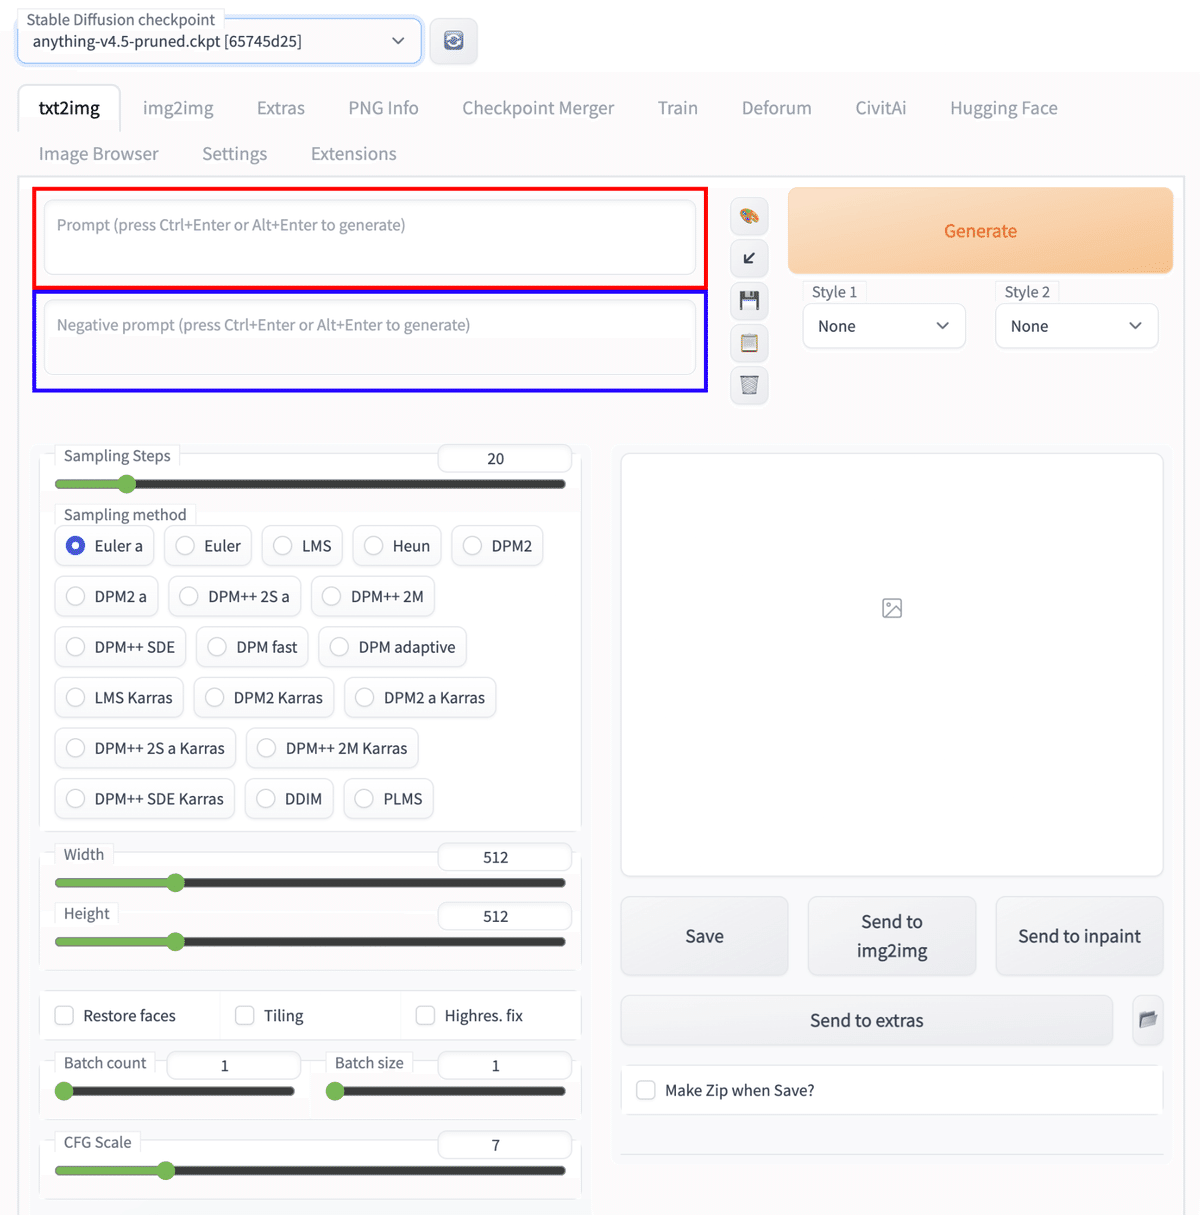Open the Extensions tab
1200x1215 pixels.
click(354, 154)
